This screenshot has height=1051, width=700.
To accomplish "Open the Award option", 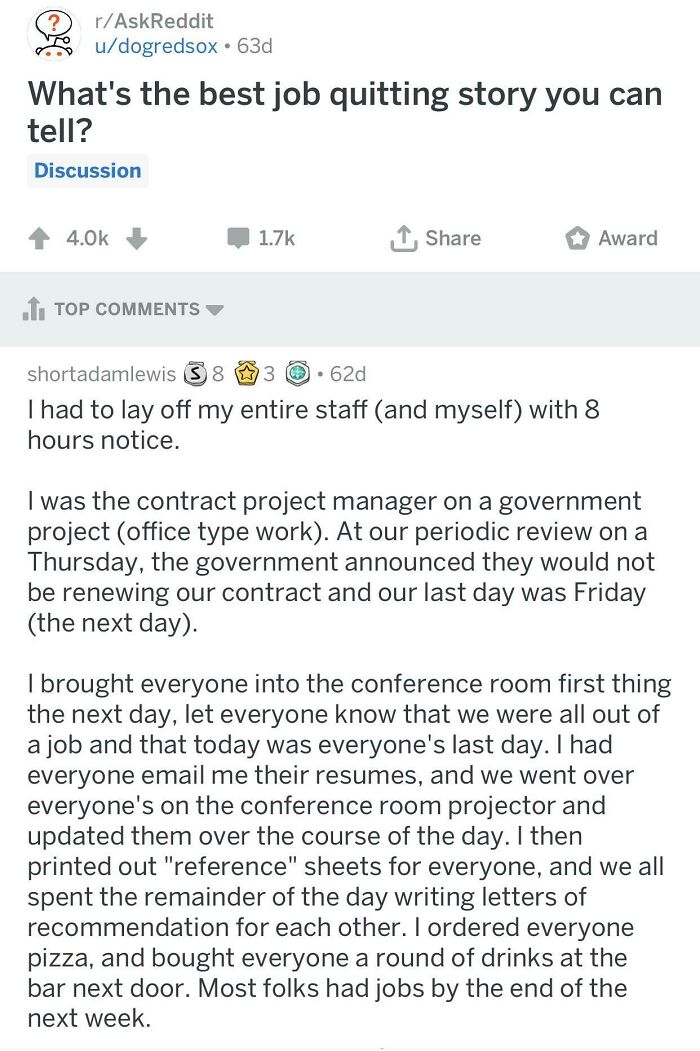I will pos(577,238).
